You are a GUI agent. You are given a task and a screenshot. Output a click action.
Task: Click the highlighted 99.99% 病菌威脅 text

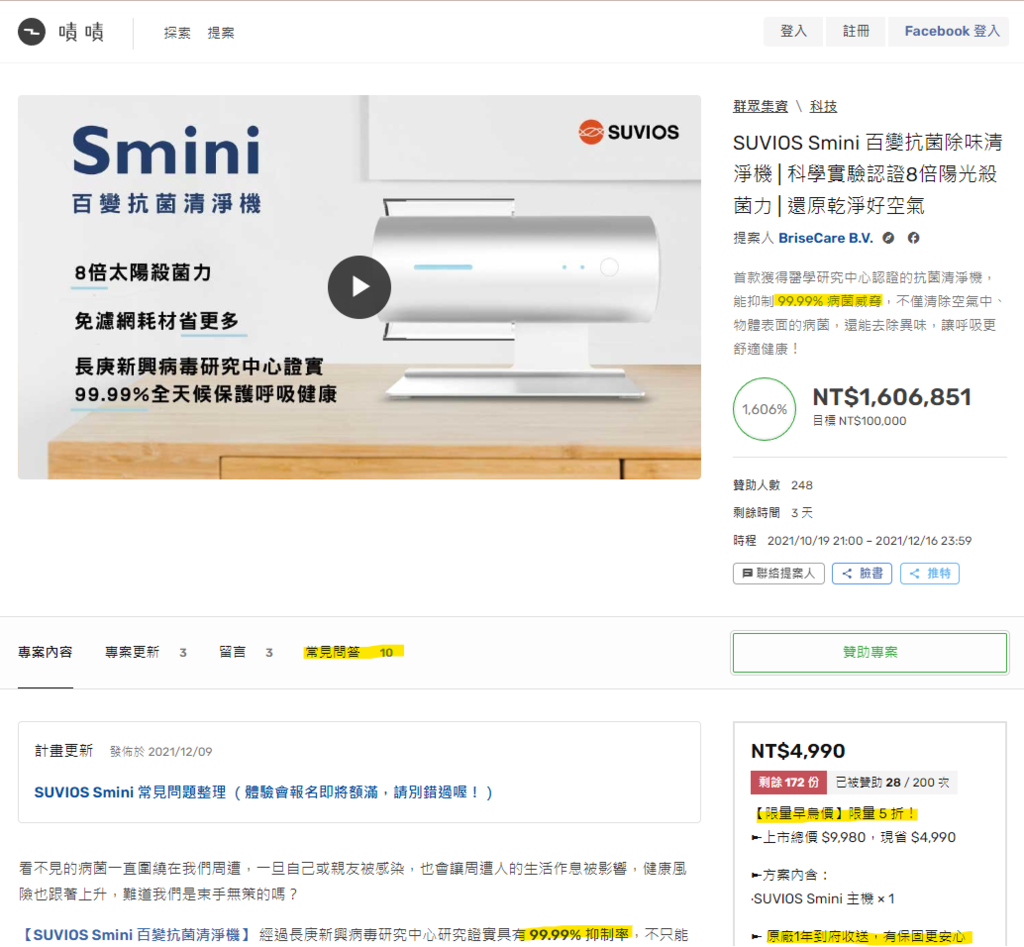click(829, 301)
